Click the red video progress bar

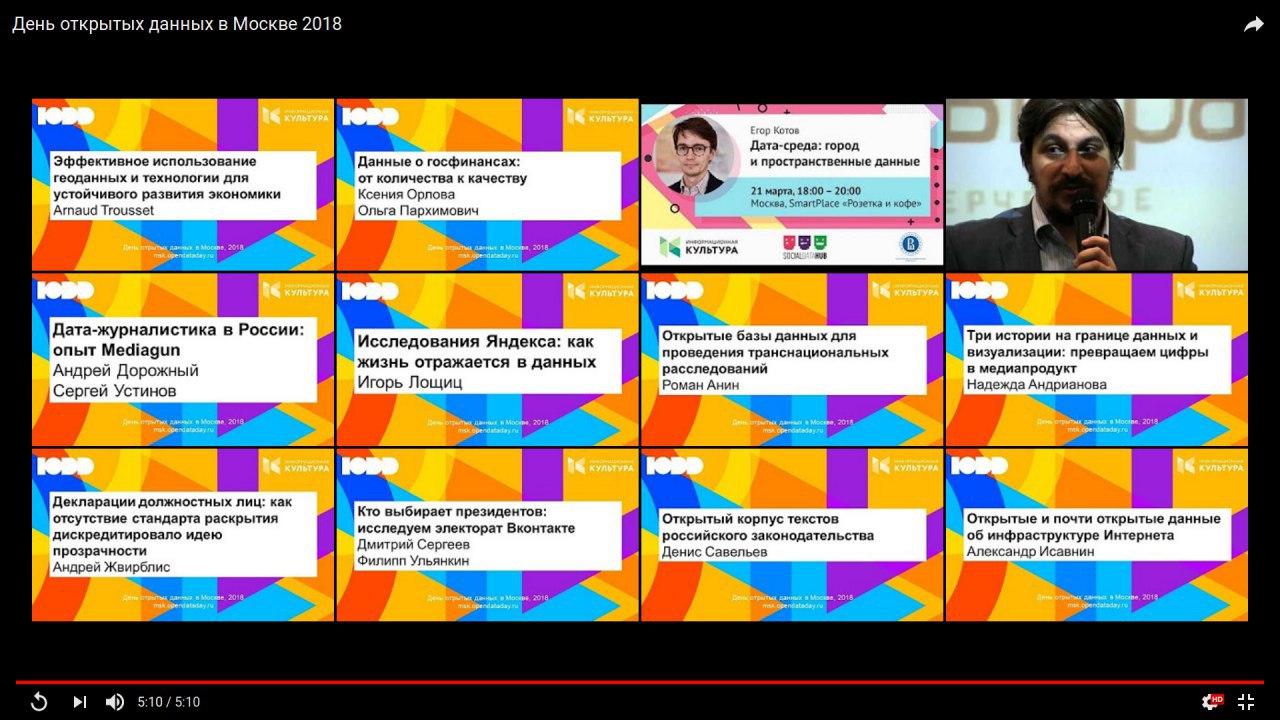640,682
